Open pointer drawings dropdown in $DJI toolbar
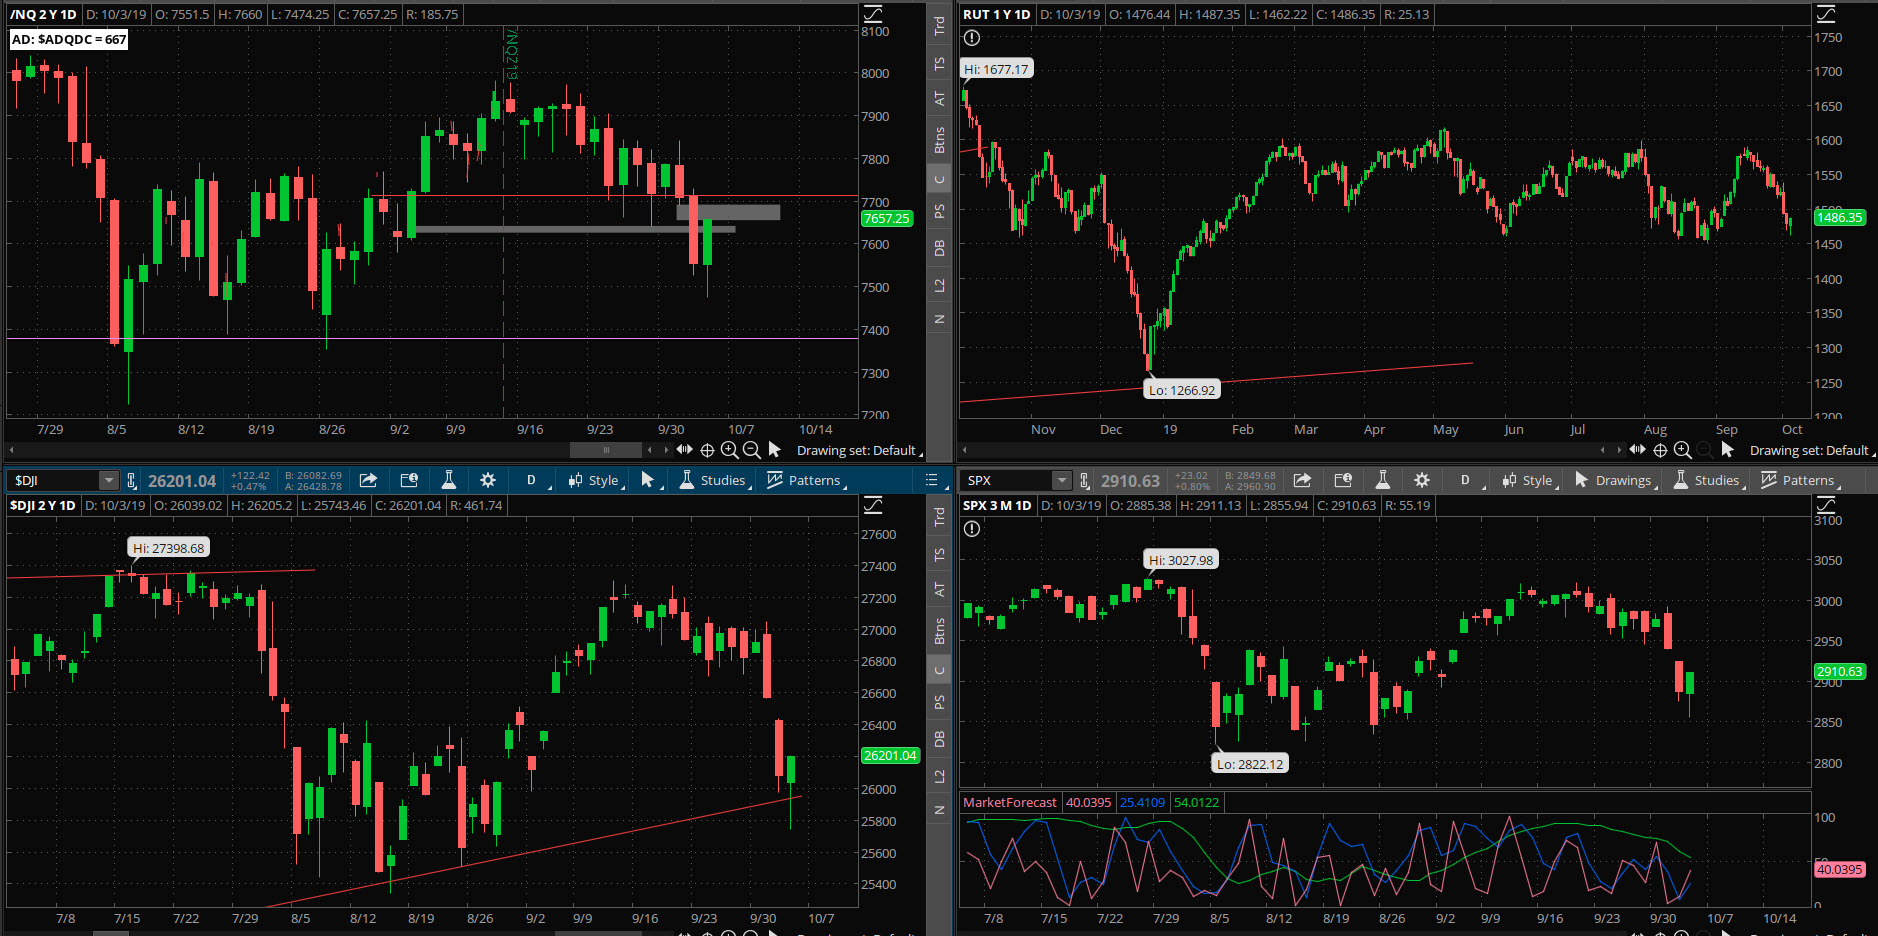Screen dimensions: 1878x936 [x=650, y=481]
